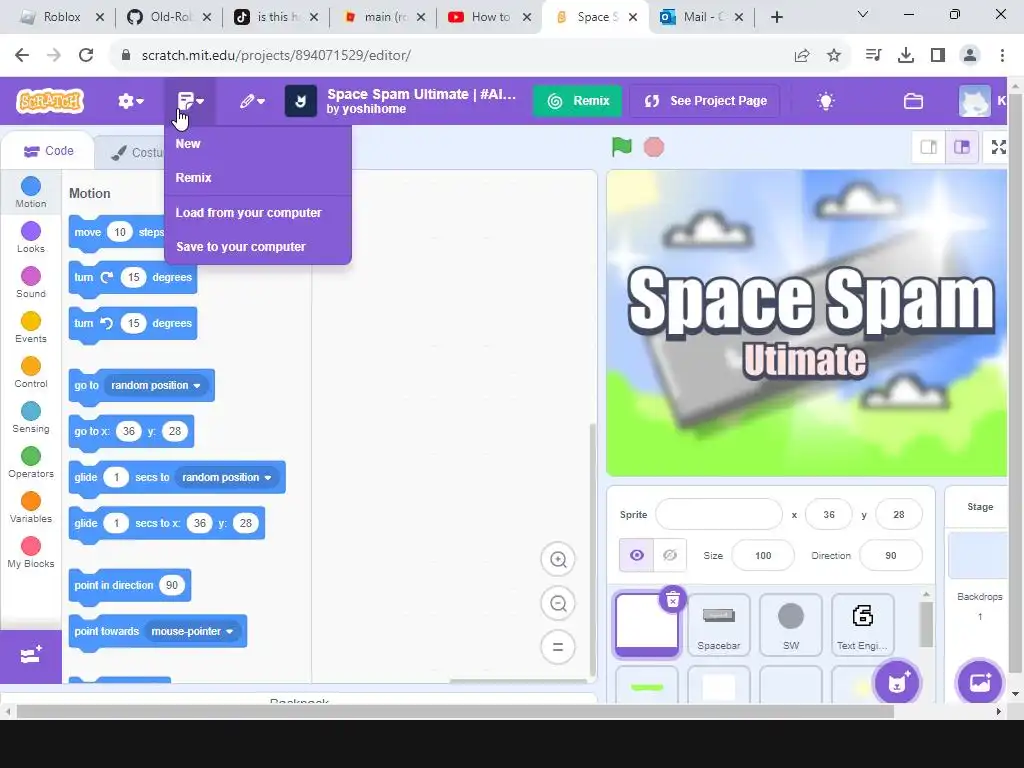This screenshot has width=1024, height=768.
Task: Click the Scratch logo
Action: (50, 101)
